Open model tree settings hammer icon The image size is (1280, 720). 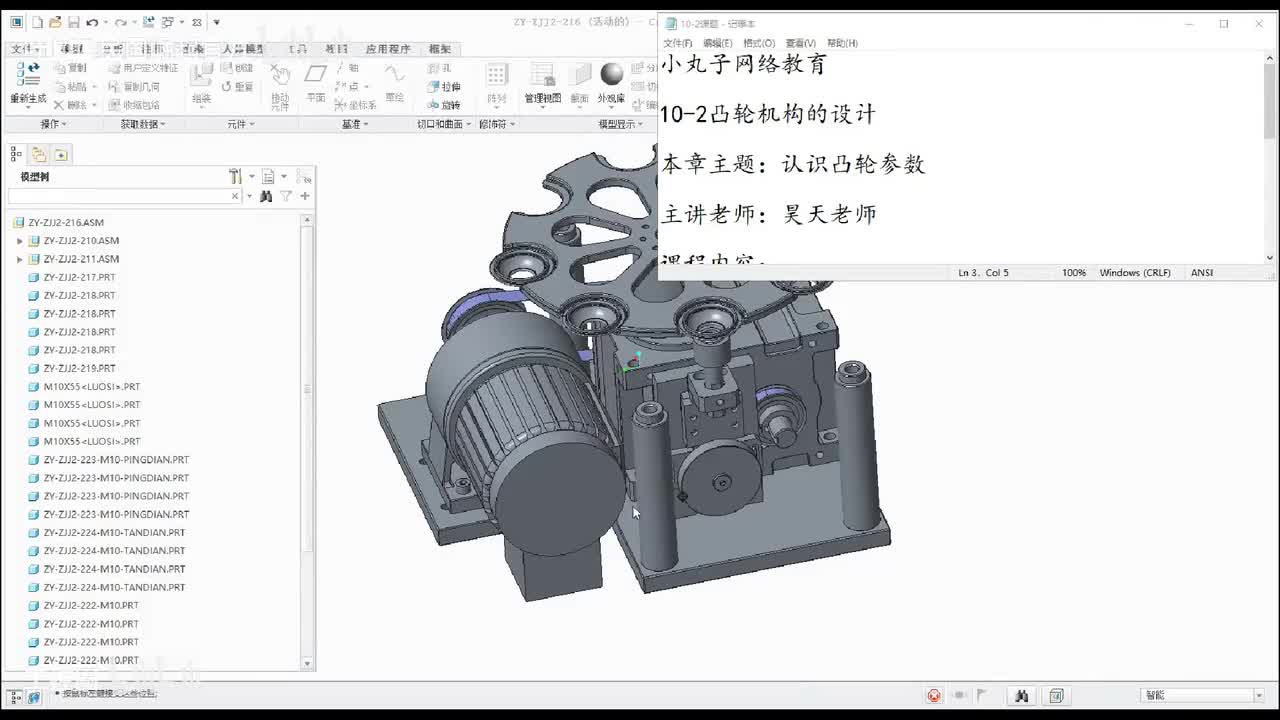[x=235, y=176]
